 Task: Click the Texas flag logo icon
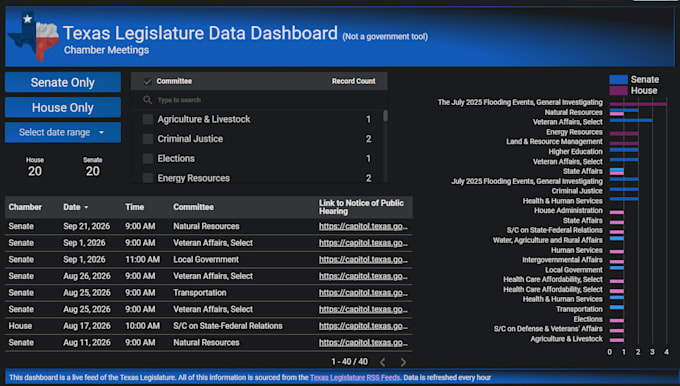point(34,36)
